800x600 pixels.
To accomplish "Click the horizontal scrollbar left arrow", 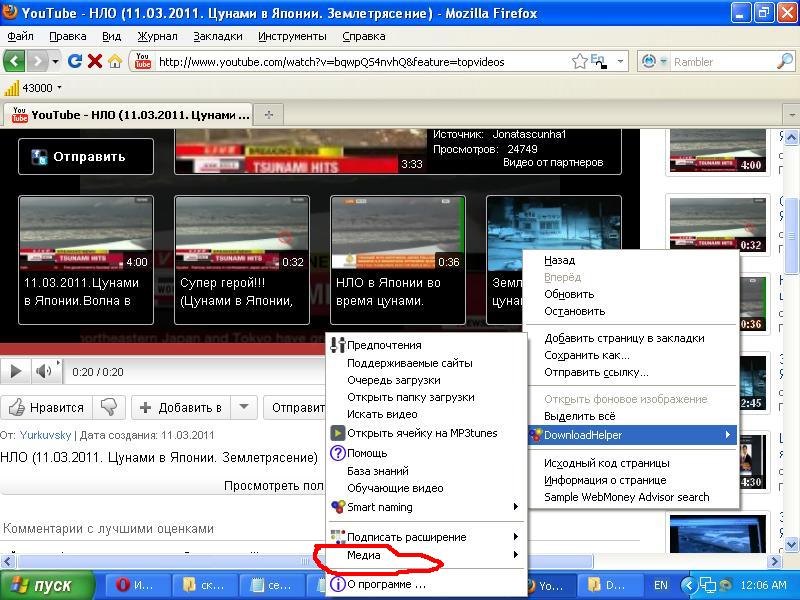I will point(8,562).
